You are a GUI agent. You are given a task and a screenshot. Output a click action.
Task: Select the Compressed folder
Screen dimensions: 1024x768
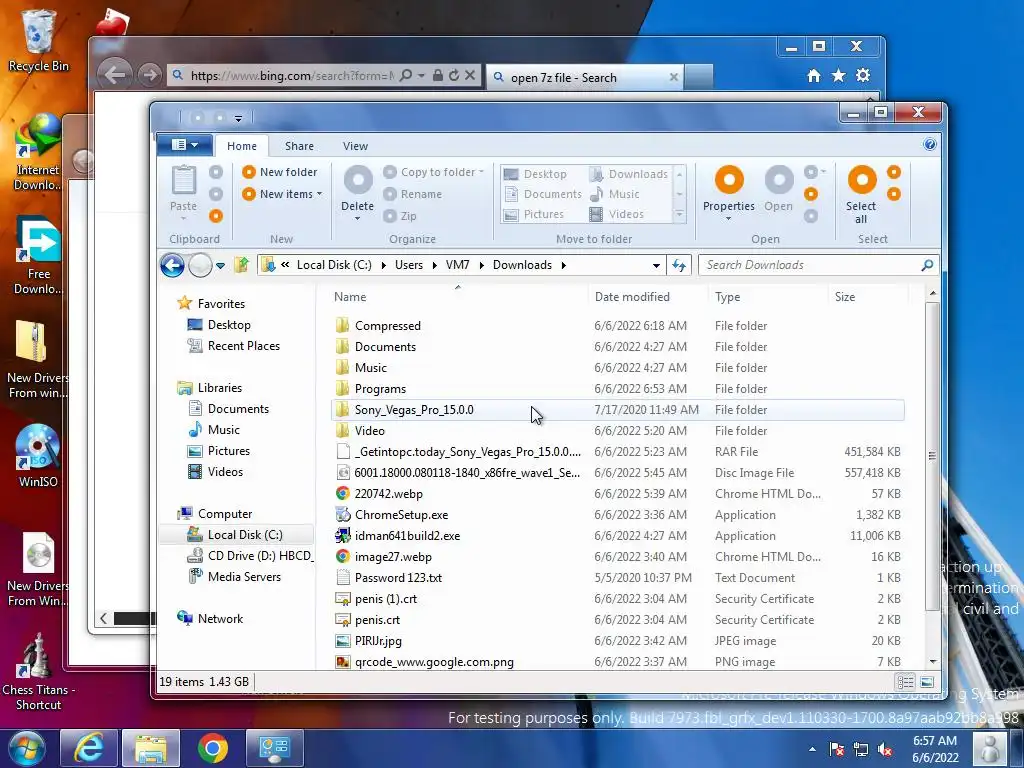point(617,325)
